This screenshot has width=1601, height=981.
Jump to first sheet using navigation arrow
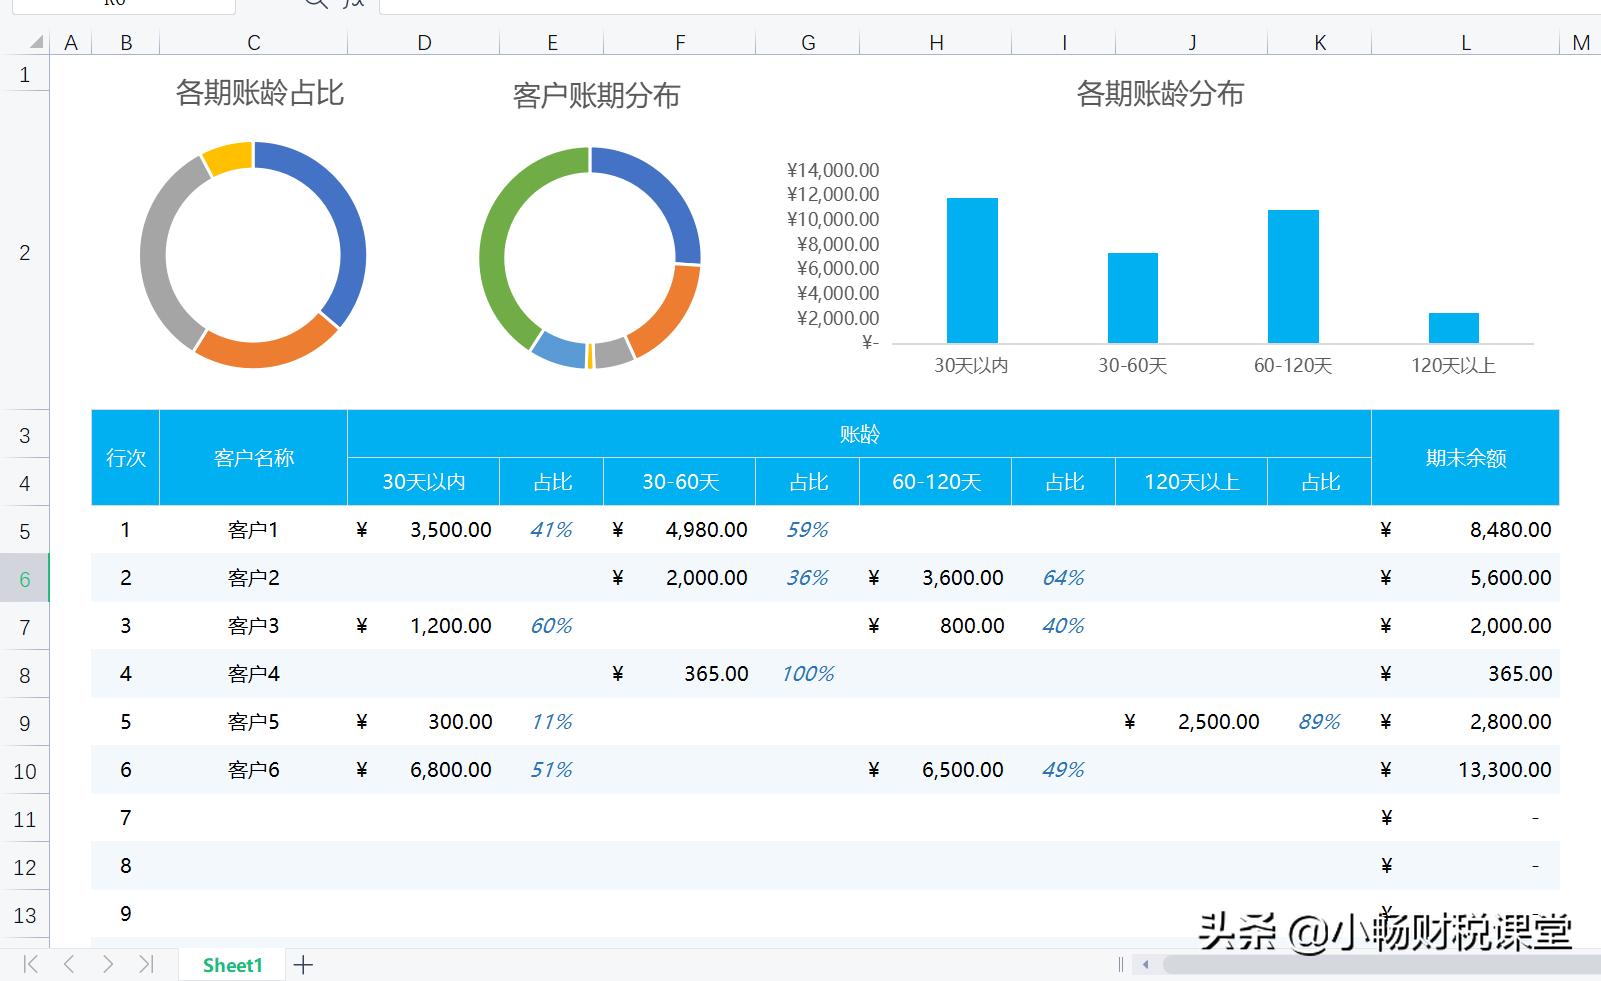(x=30, y=964)
